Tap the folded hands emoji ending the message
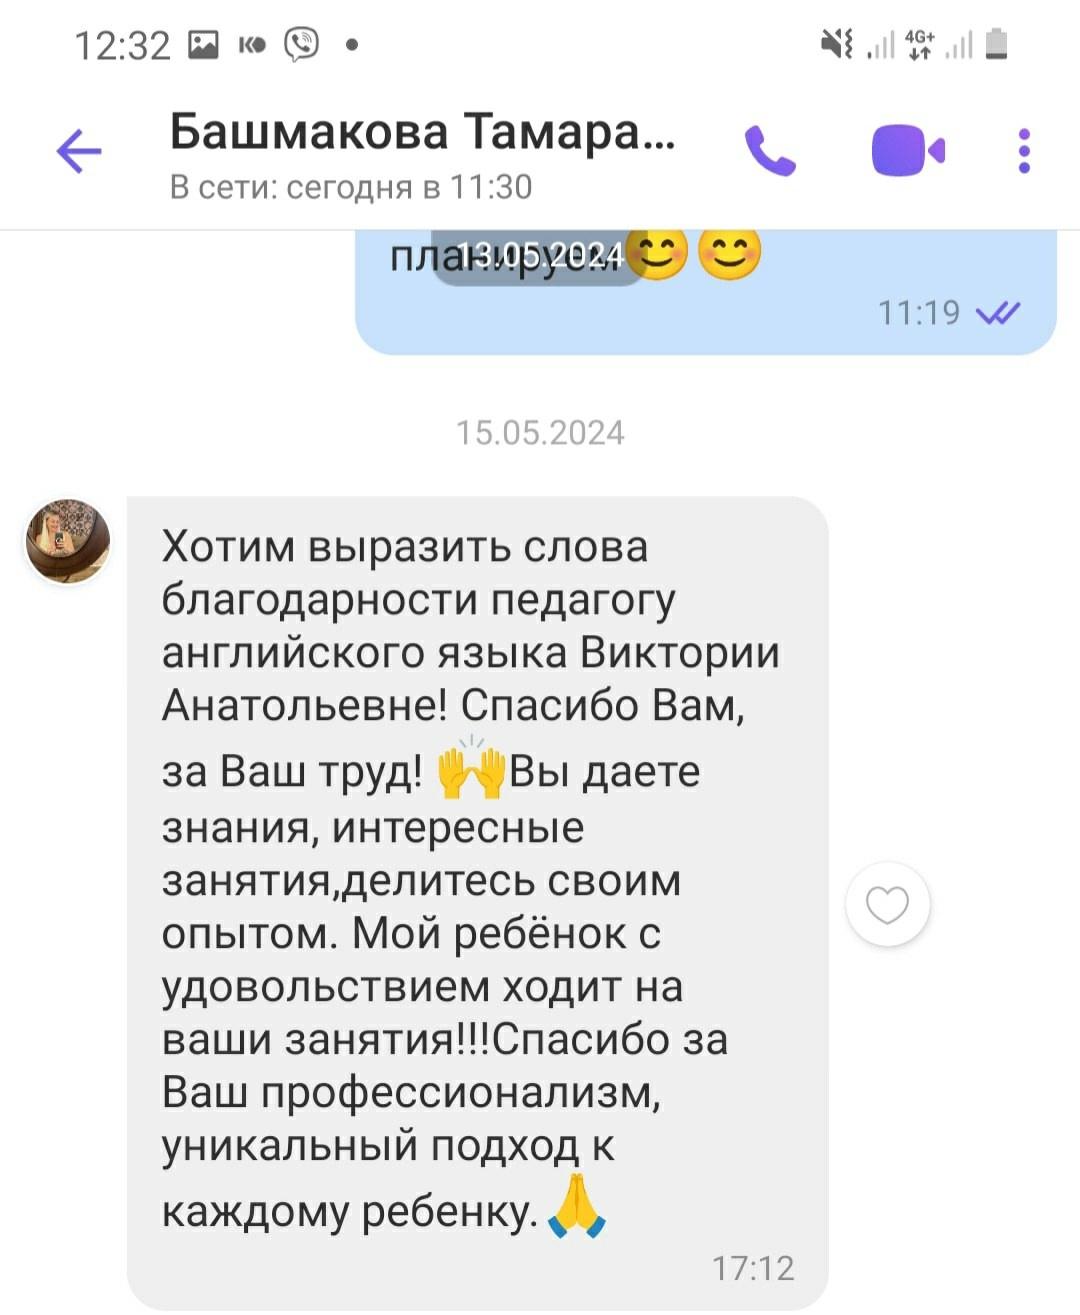The image size is (1080, 1315). pyautogui.click(x=578, y=1207)
